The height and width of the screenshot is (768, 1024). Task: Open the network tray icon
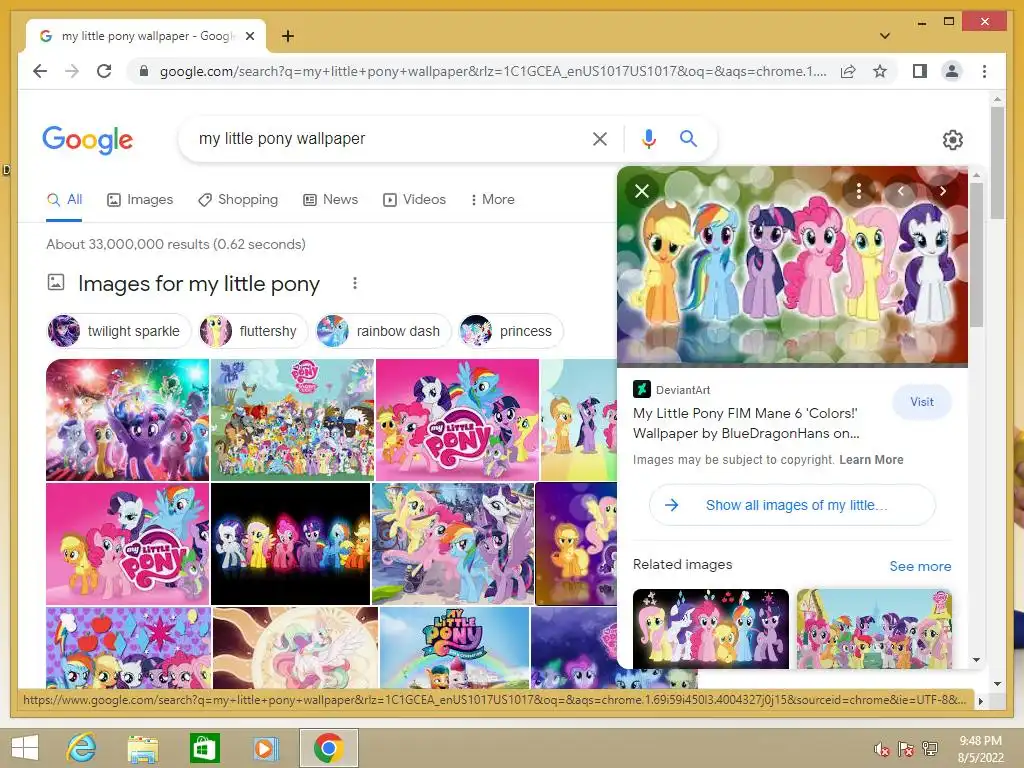click(x=930, y=749)
